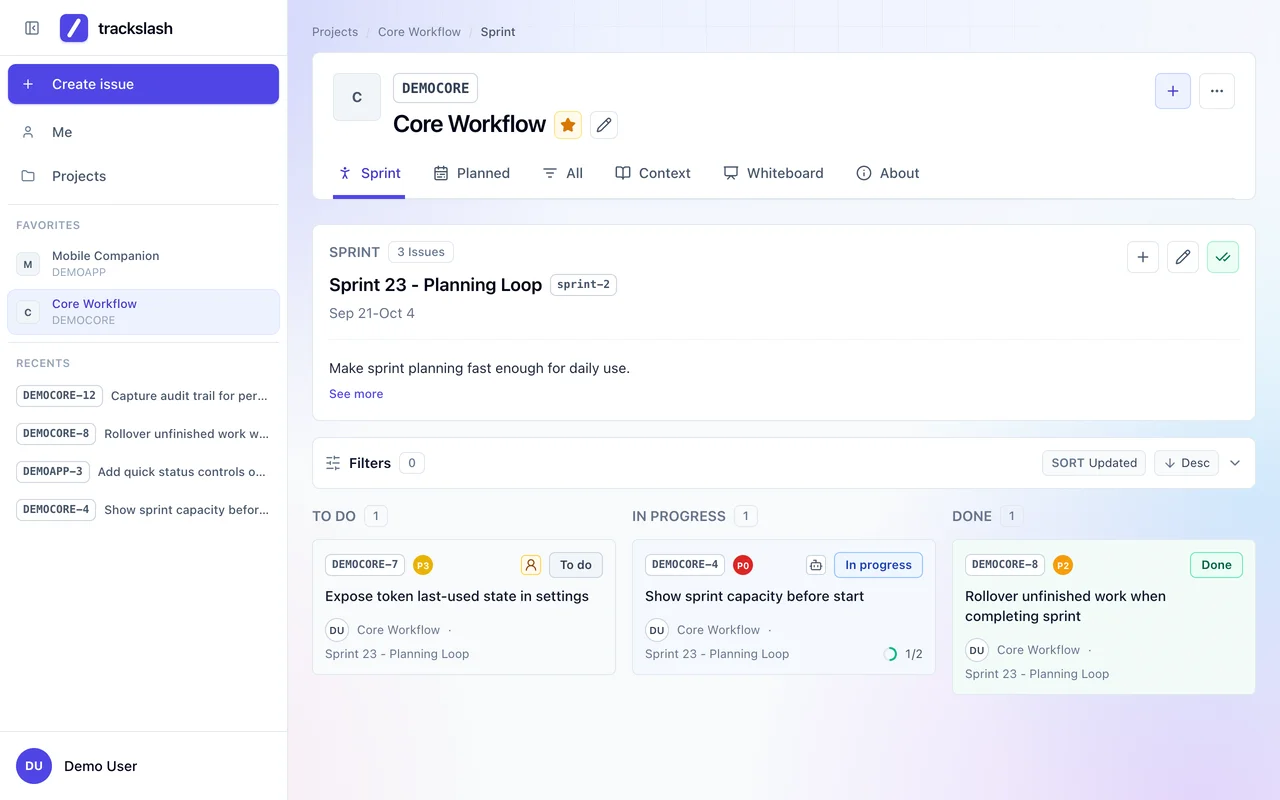Complete the sprint using the double-check icon
Viewport: 1280px width, 800px height.
[1223, 257]
